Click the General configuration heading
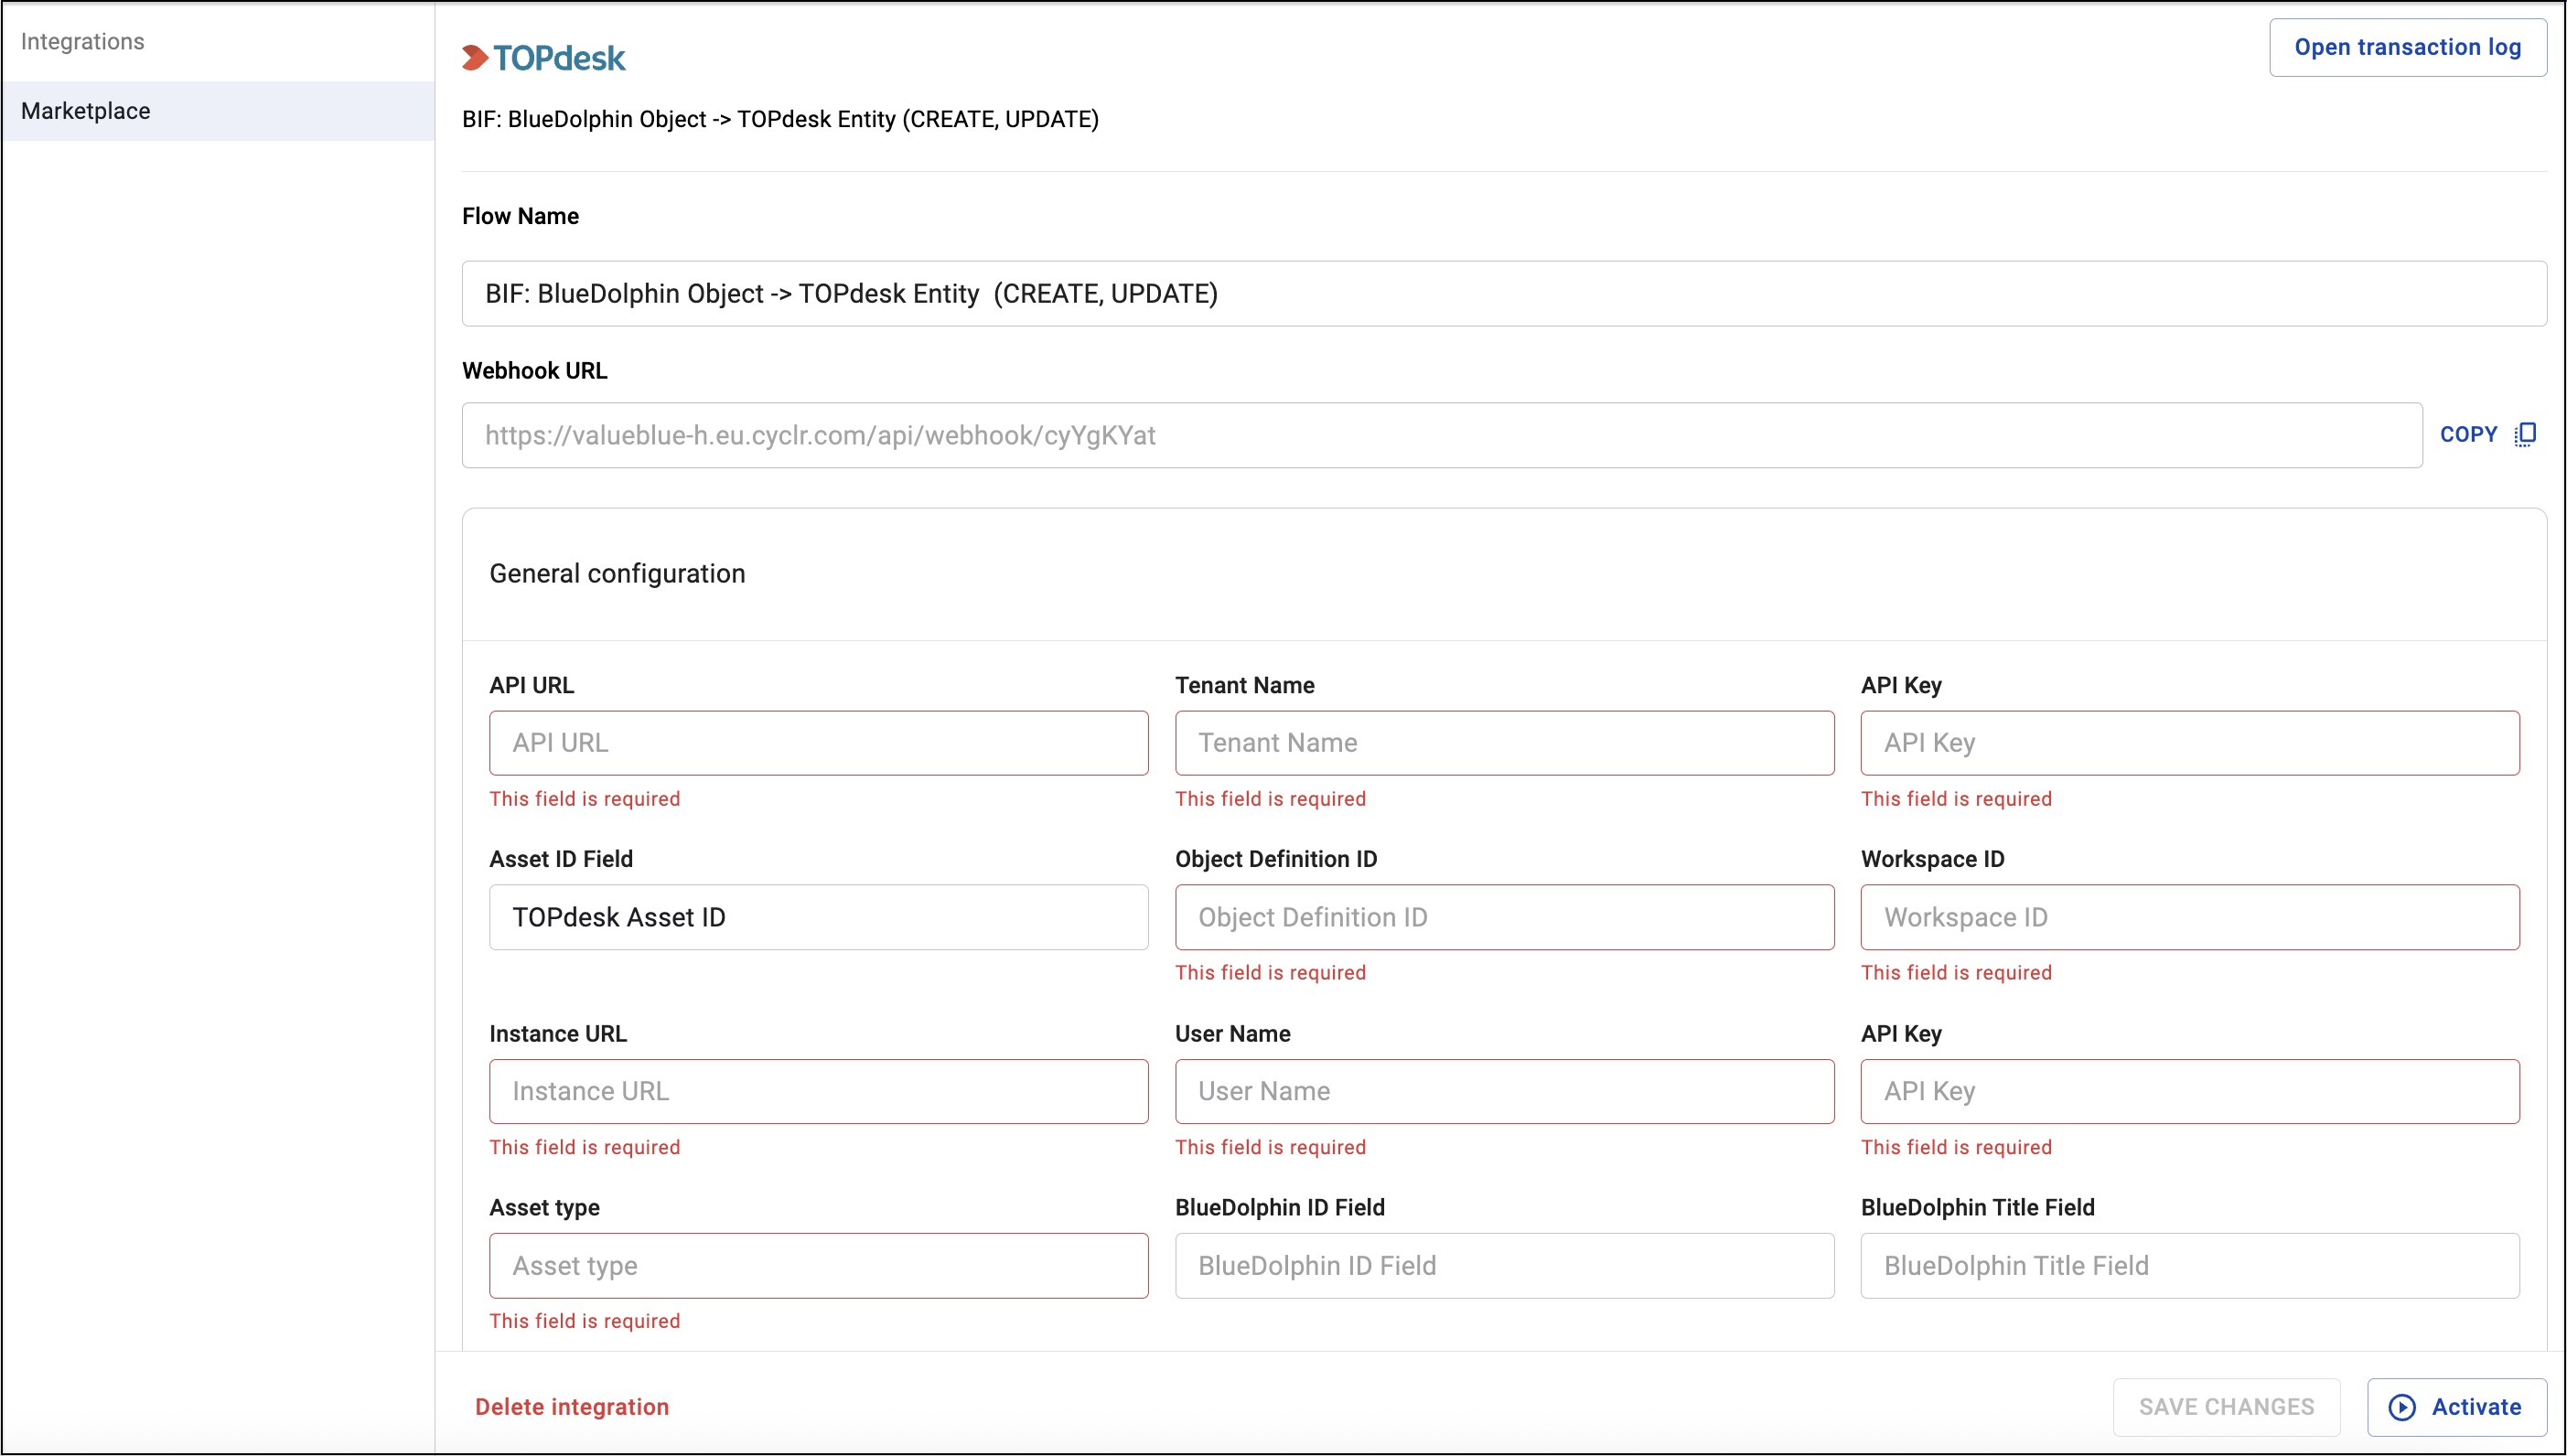Viewport: 2567px width, 1456px height. click(617, 573)
